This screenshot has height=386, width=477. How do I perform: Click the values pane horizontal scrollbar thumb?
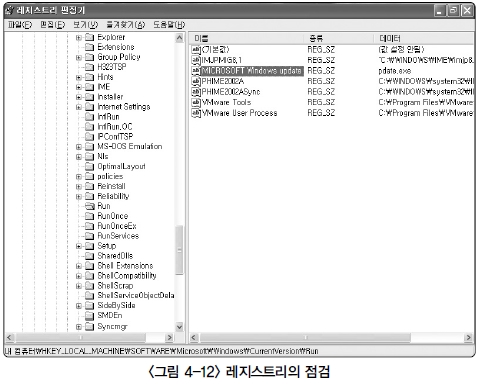305,338
